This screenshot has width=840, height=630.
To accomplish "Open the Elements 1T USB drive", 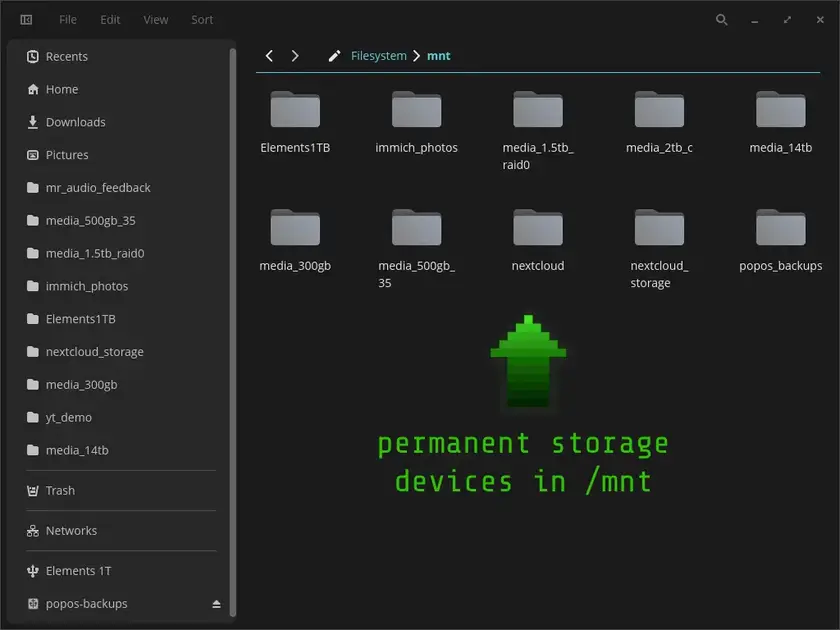I will [122, 571].
